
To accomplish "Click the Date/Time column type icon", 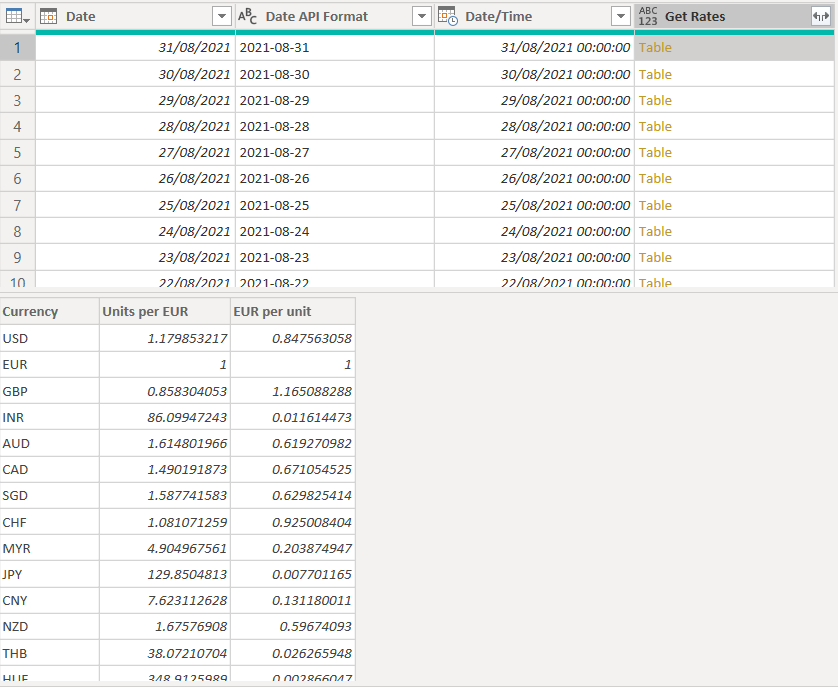I will coord(447,17).
